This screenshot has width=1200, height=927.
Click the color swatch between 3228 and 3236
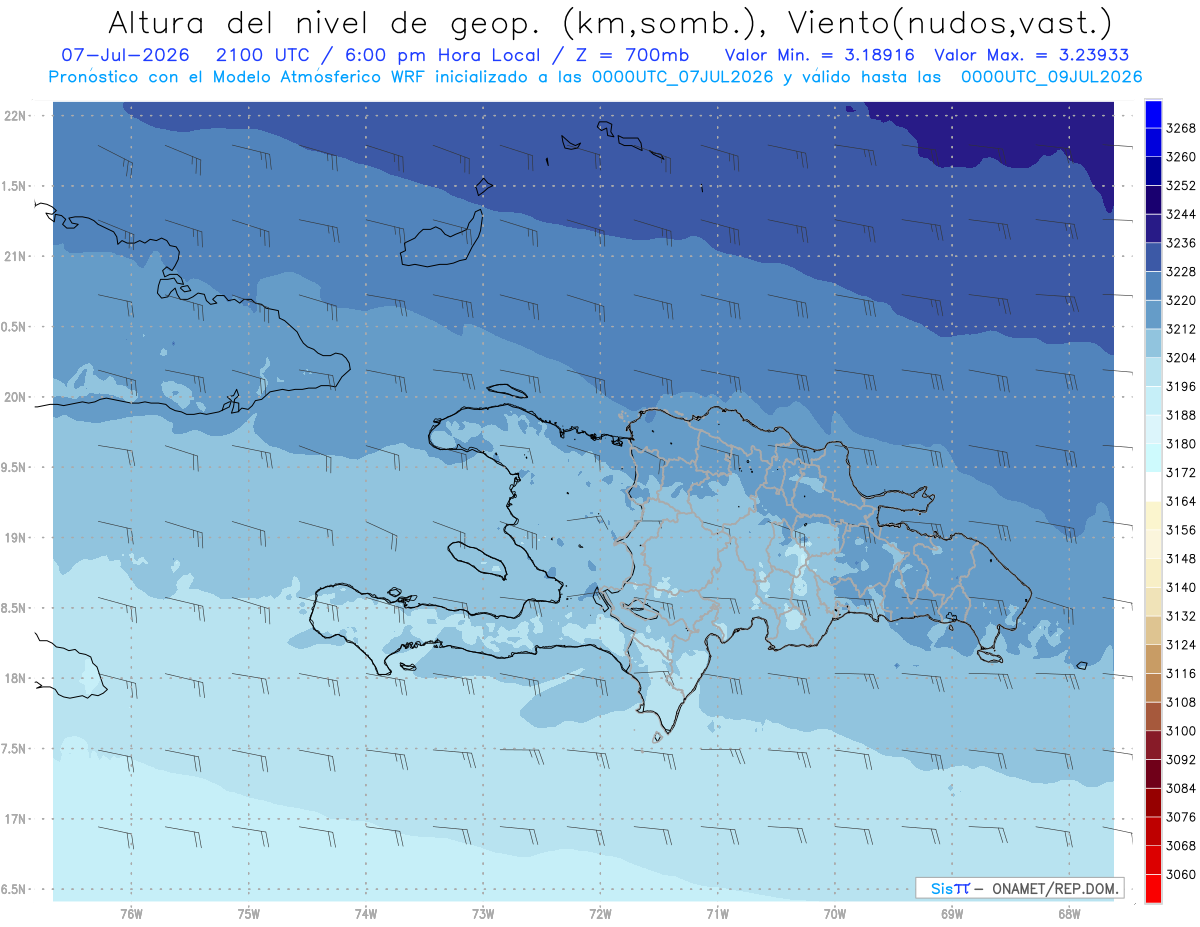click(1153, 258)
